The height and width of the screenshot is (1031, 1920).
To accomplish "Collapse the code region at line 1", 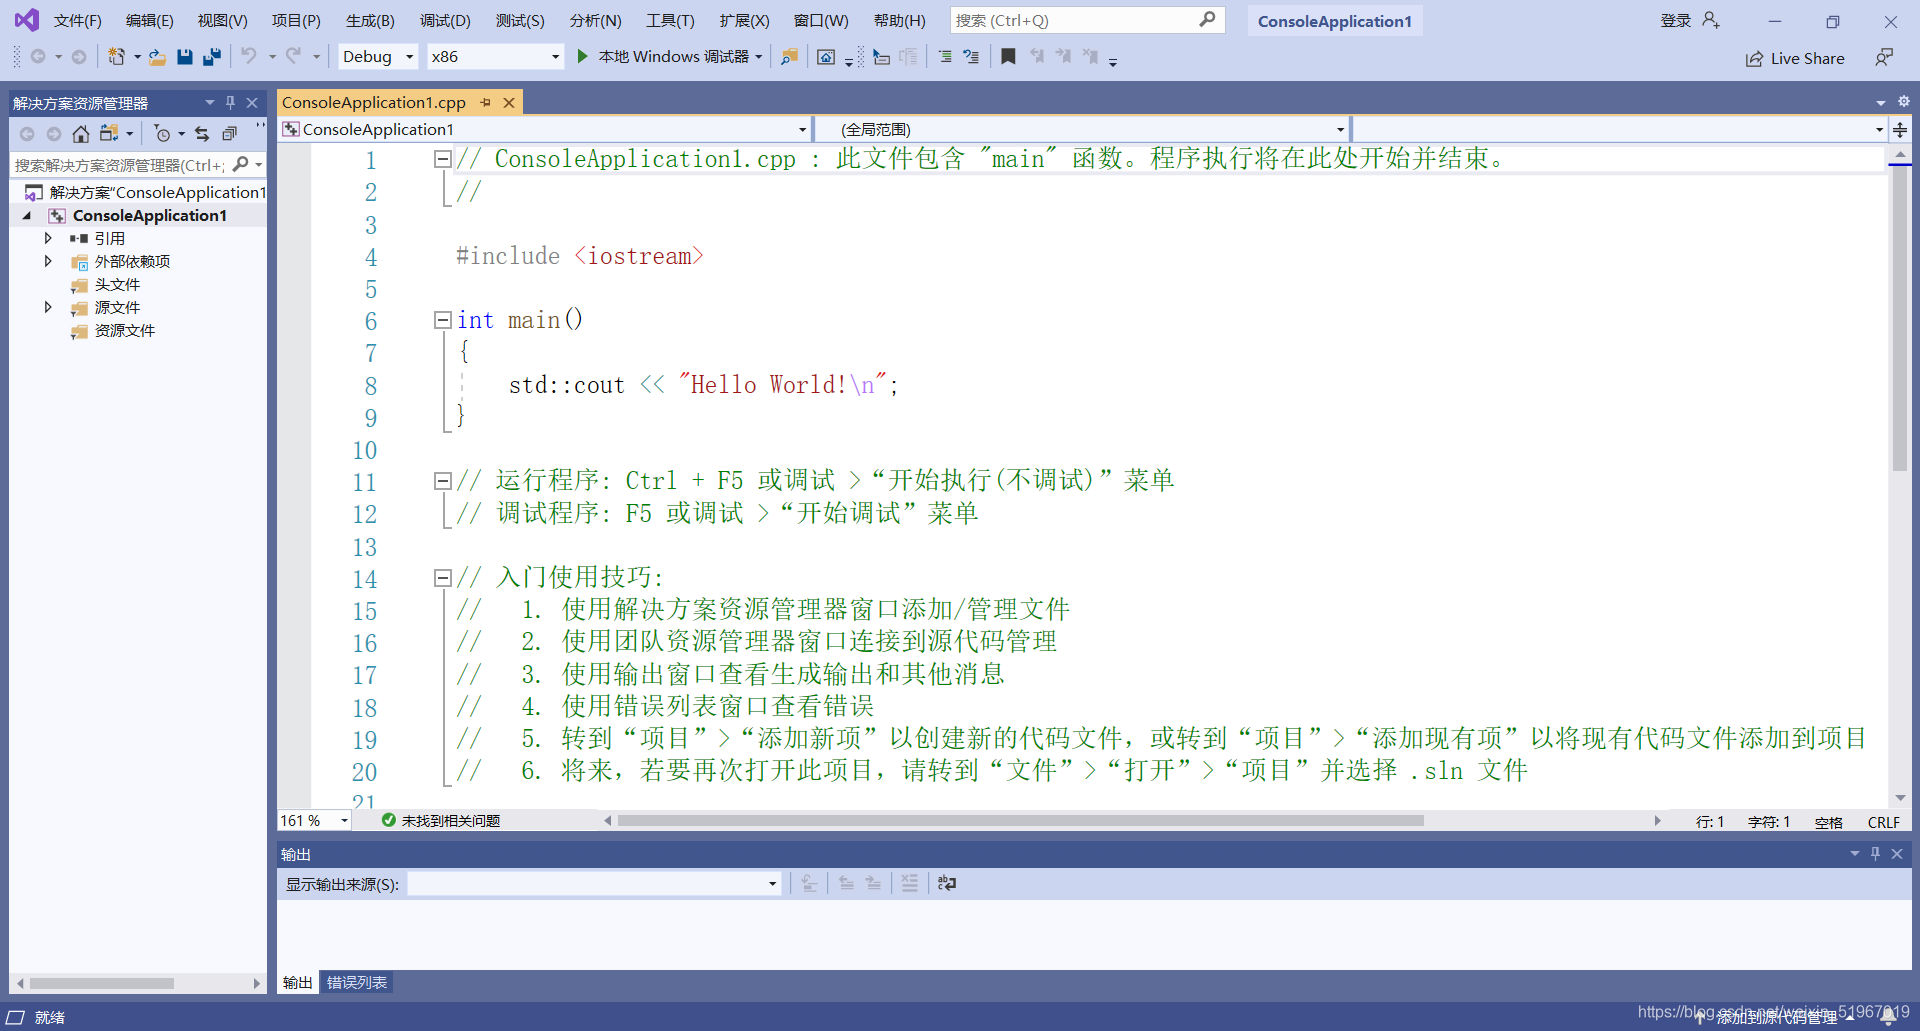I will [x=442, y=159].
